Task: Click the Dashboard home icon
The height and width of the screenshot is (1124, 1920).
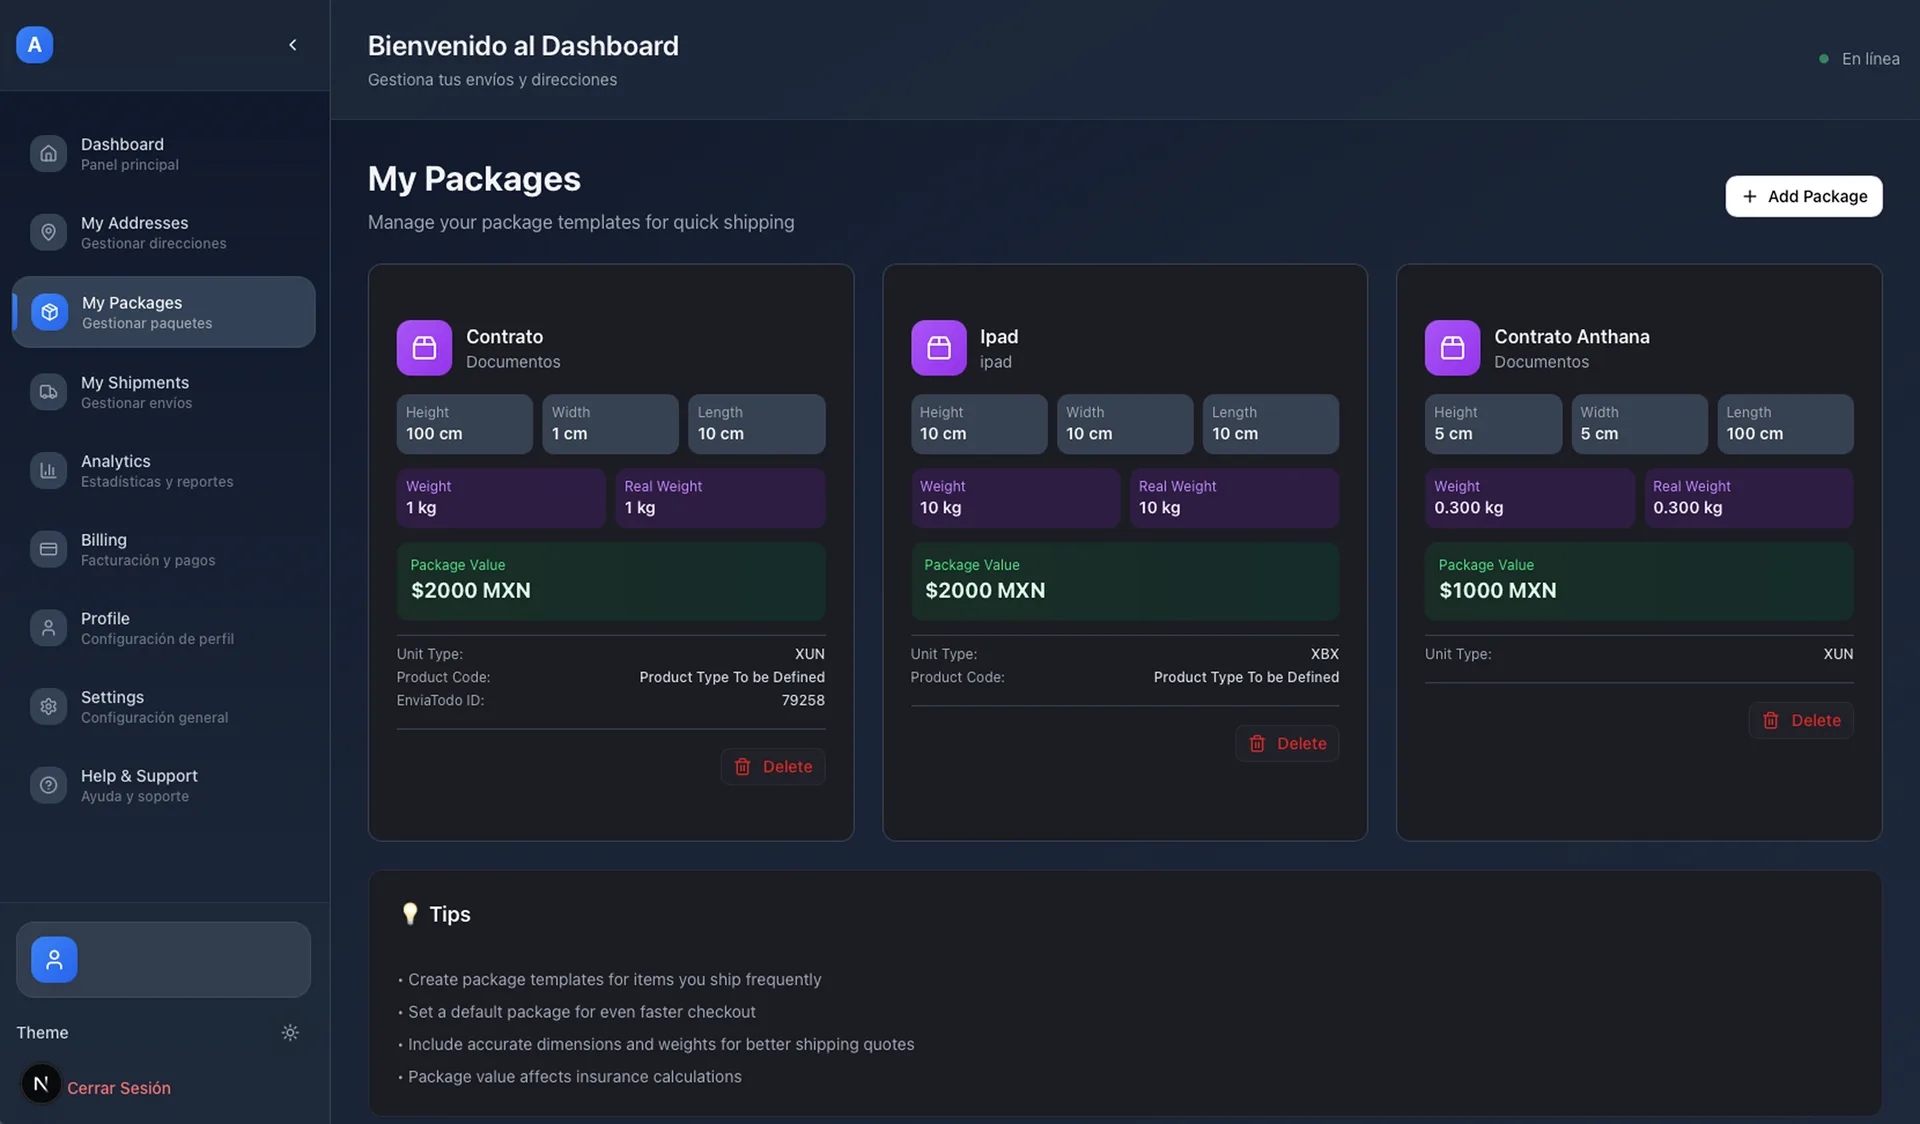Action: tap(48, 154)
